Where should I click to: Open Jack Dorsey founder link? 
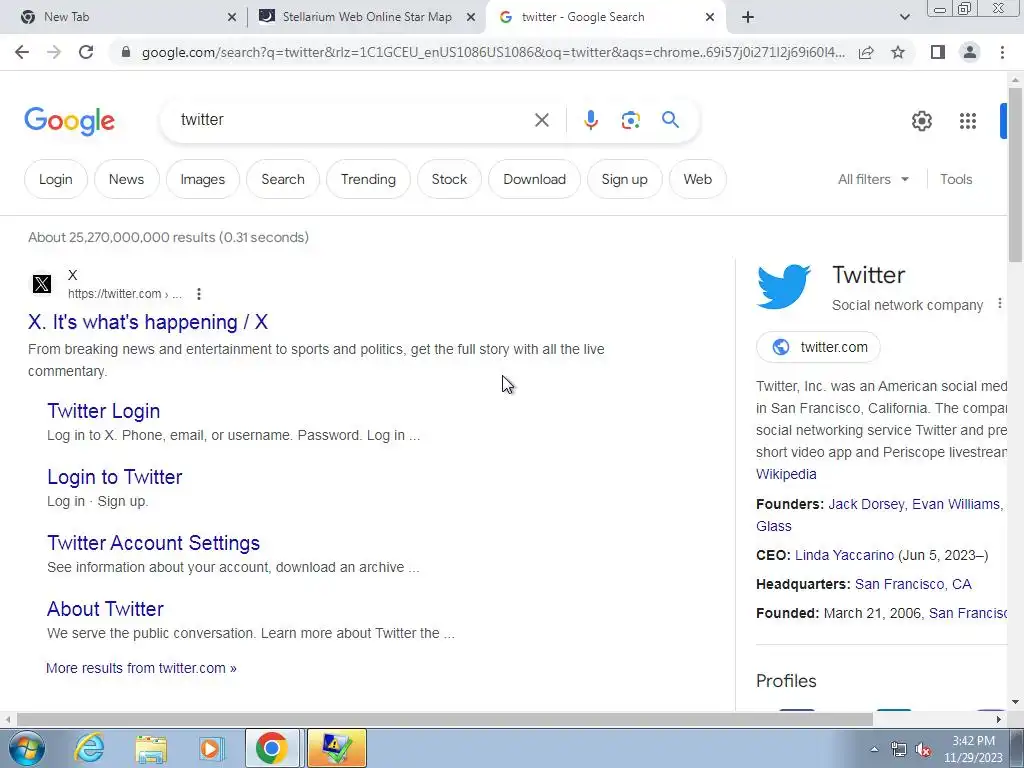pos(866,504)
